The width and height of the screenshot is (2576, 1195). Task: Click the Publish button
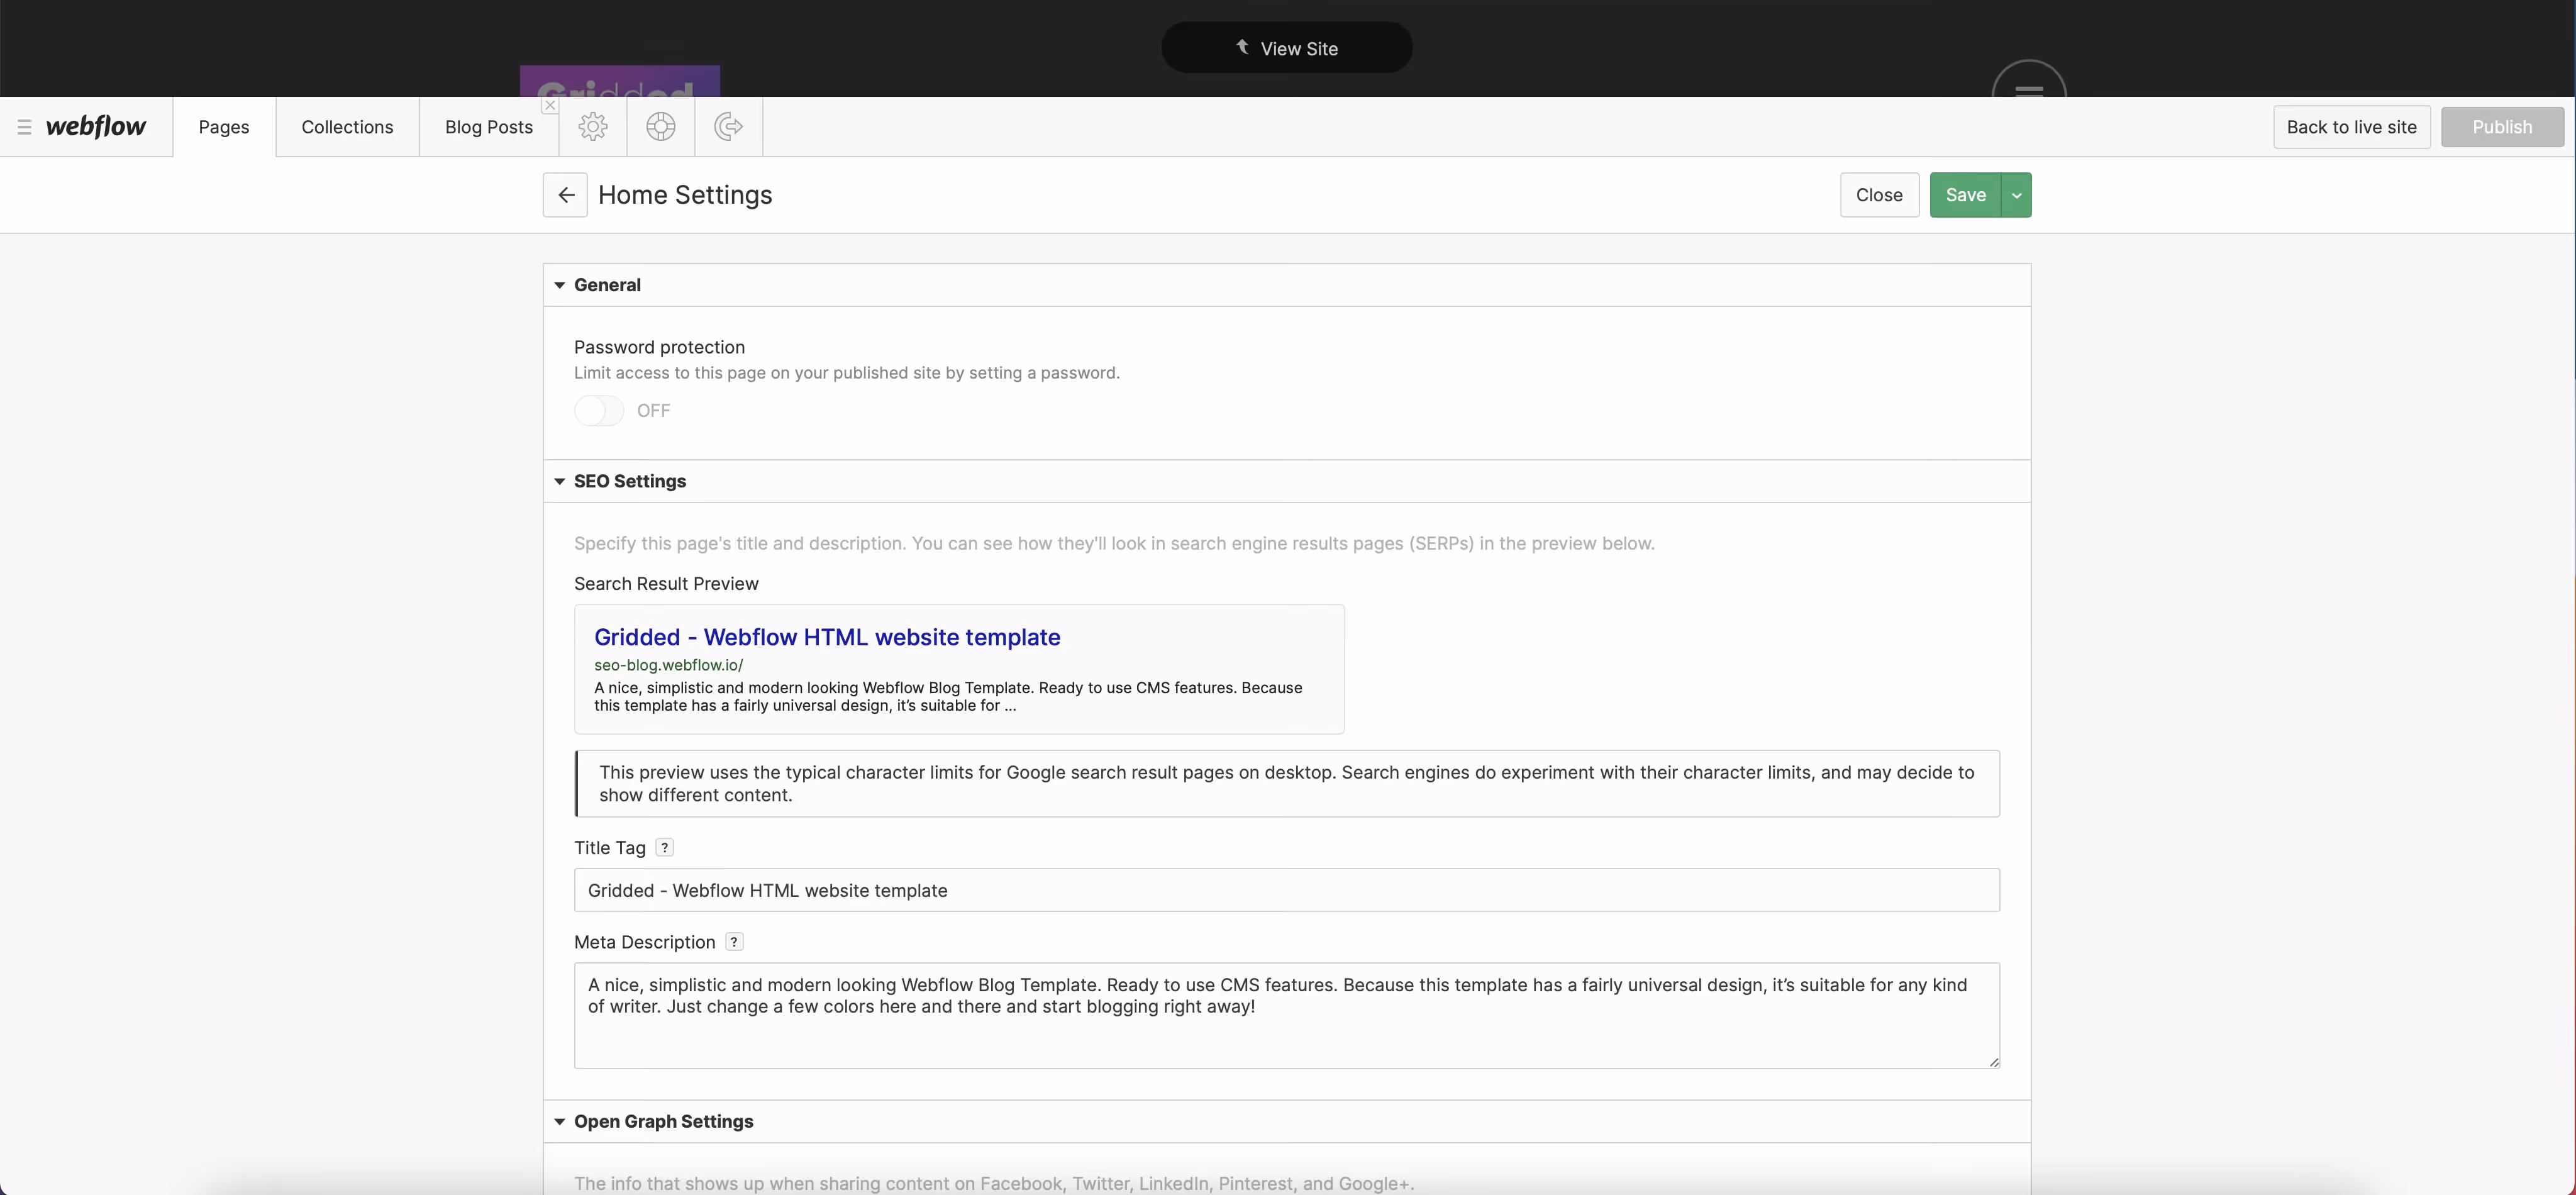(2502, 127)
